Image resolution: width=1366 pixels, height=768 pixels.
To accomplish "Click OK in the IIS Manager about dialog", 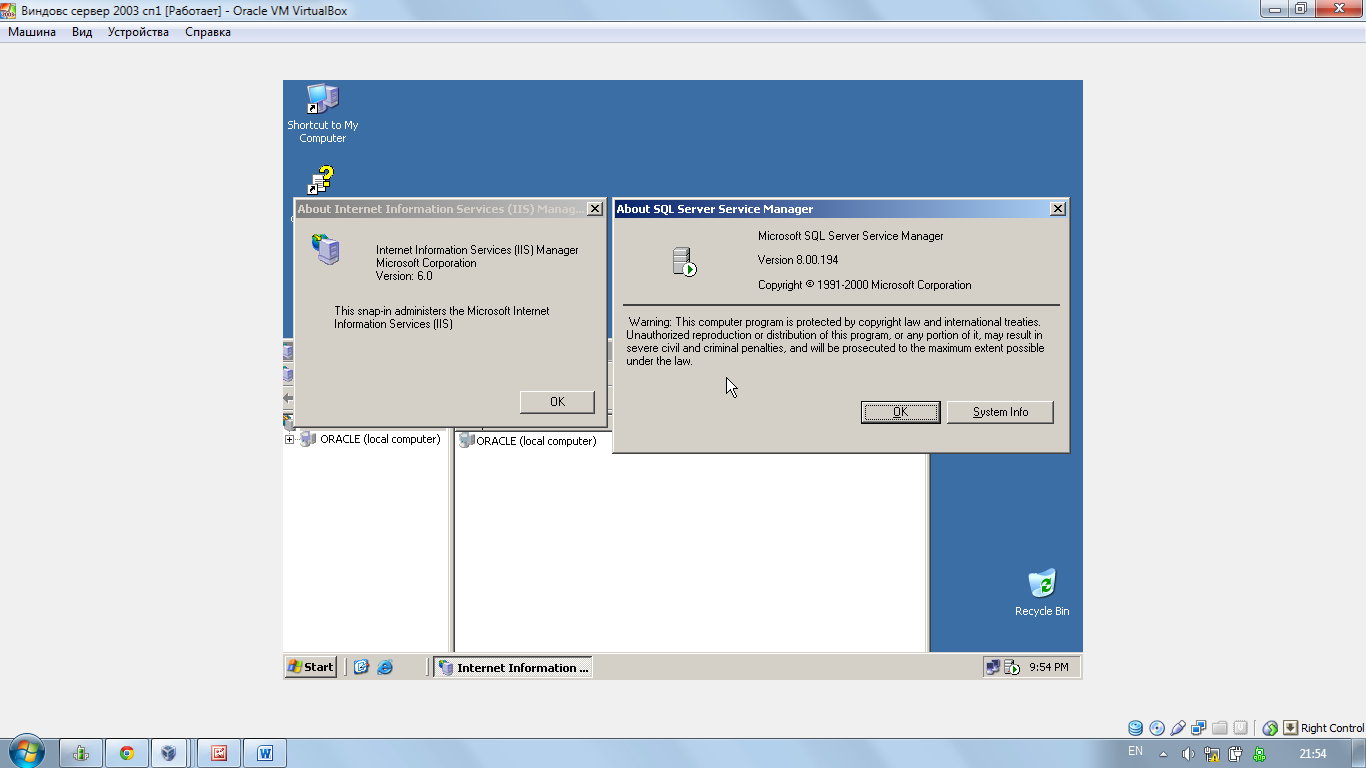I will click(557, 401).
